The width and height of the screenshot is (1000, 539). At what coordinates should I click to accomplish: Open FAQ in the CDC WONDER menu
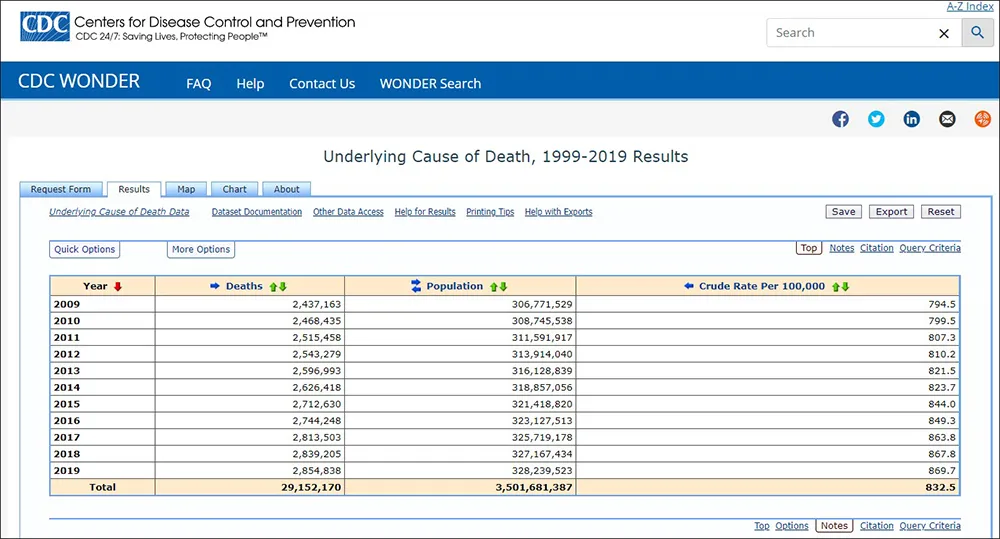tap(198, 84)
